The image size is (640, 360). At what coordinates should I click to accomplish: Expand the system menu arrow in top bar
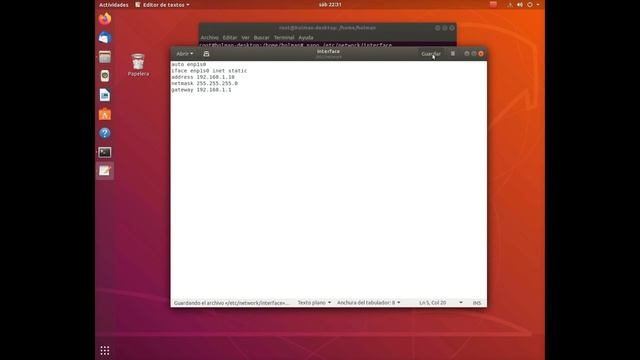(538, 4)
